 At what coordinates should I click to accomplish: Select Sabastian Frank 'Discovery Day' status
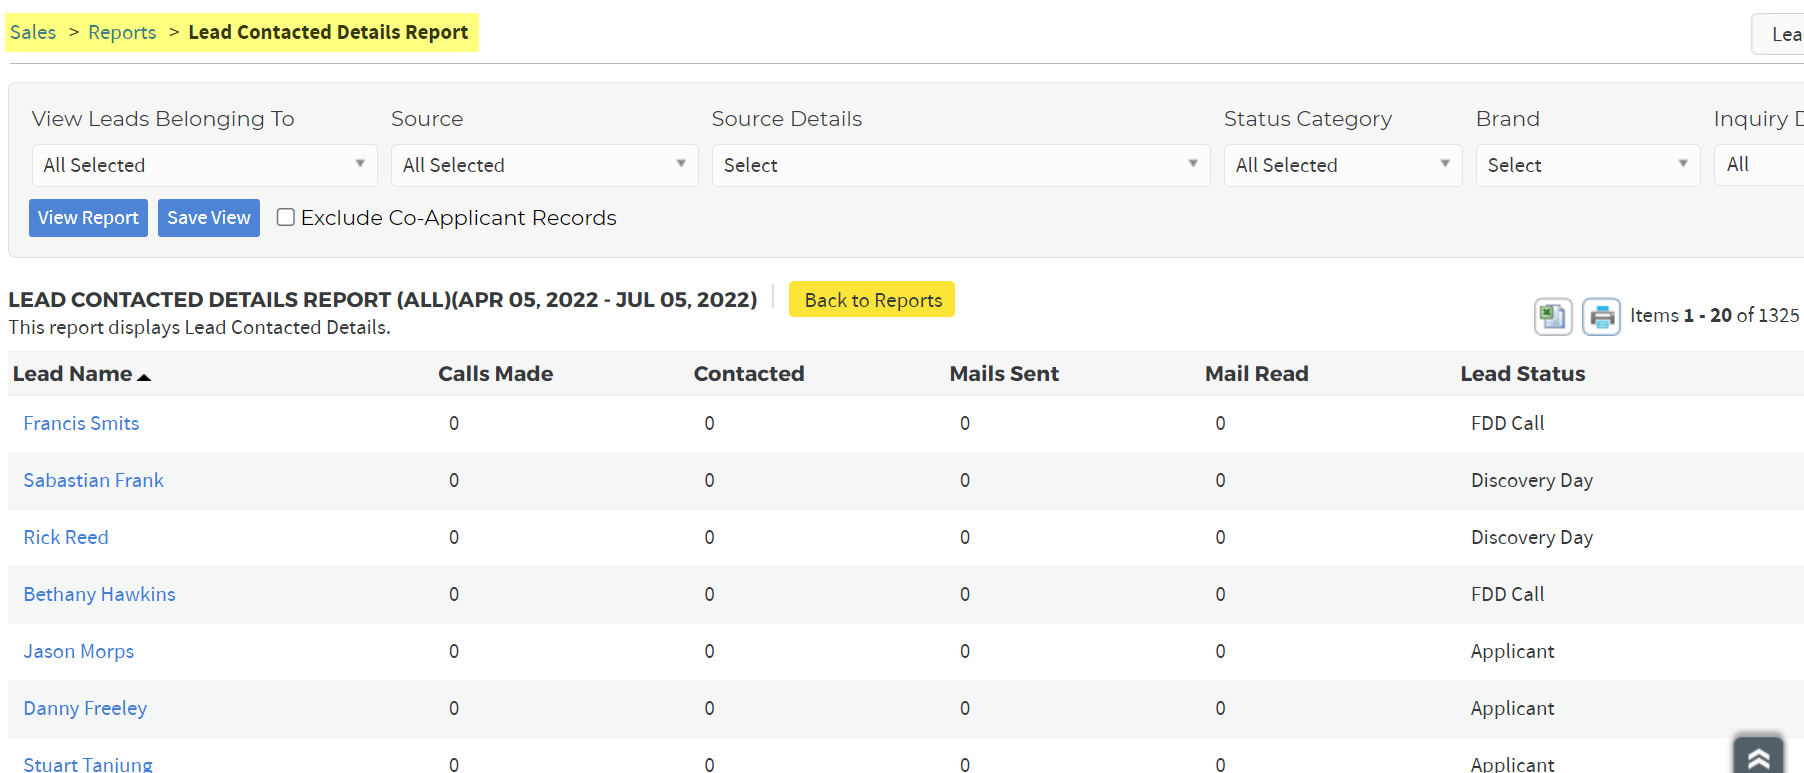1531,480
